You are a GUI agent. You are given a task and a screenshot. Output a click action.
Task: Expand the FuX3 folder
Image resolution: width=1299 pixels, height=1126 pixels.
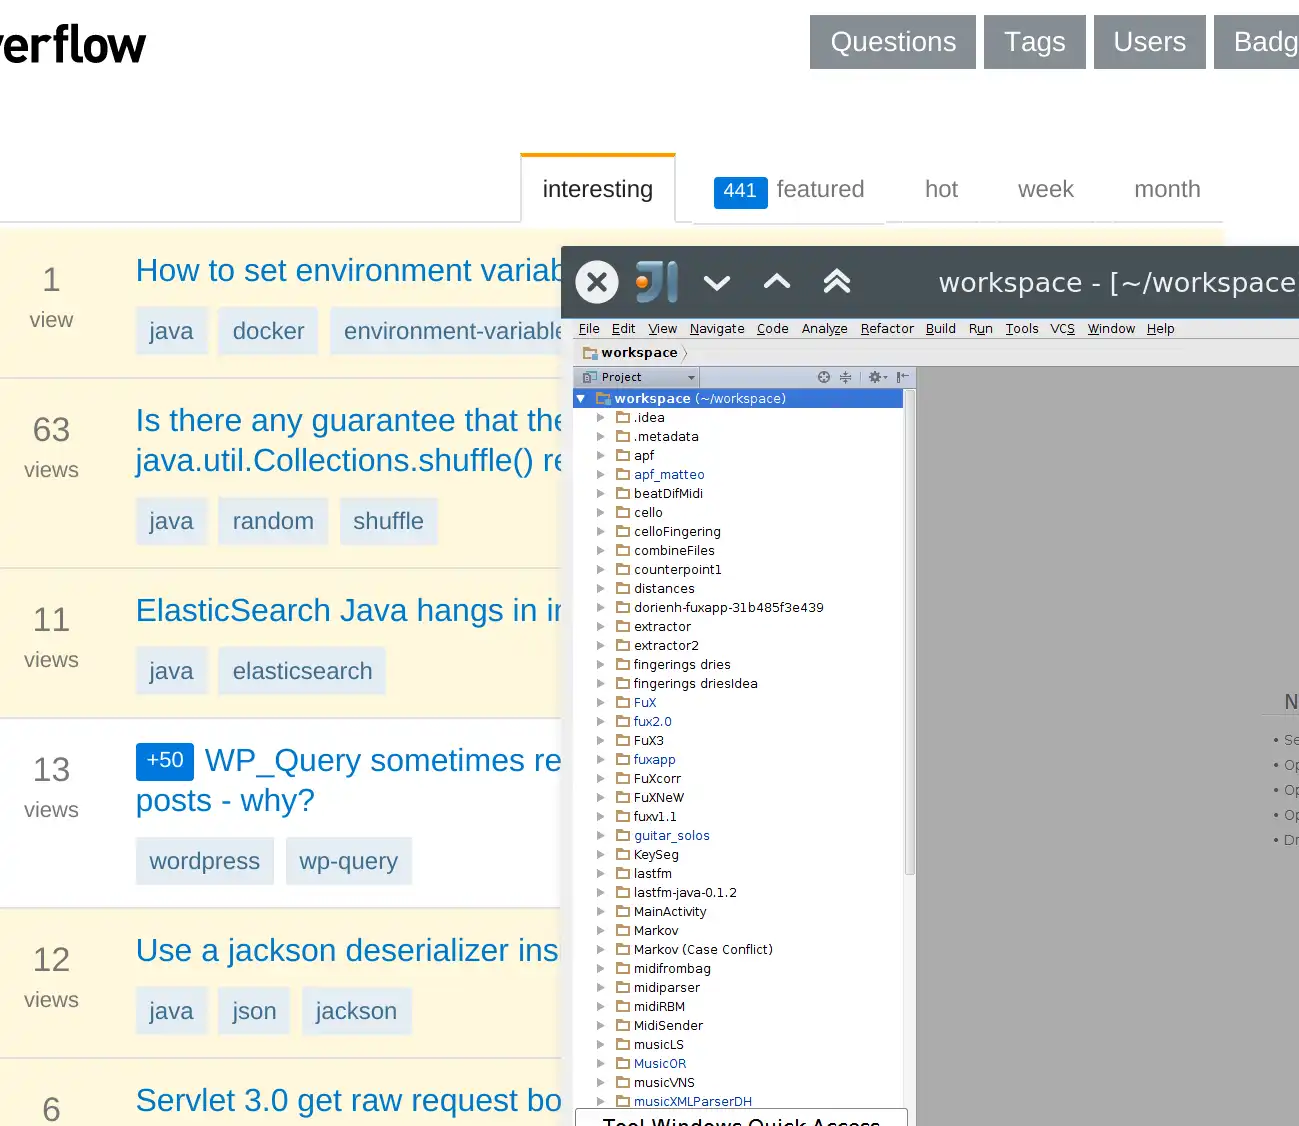(601, 740)
